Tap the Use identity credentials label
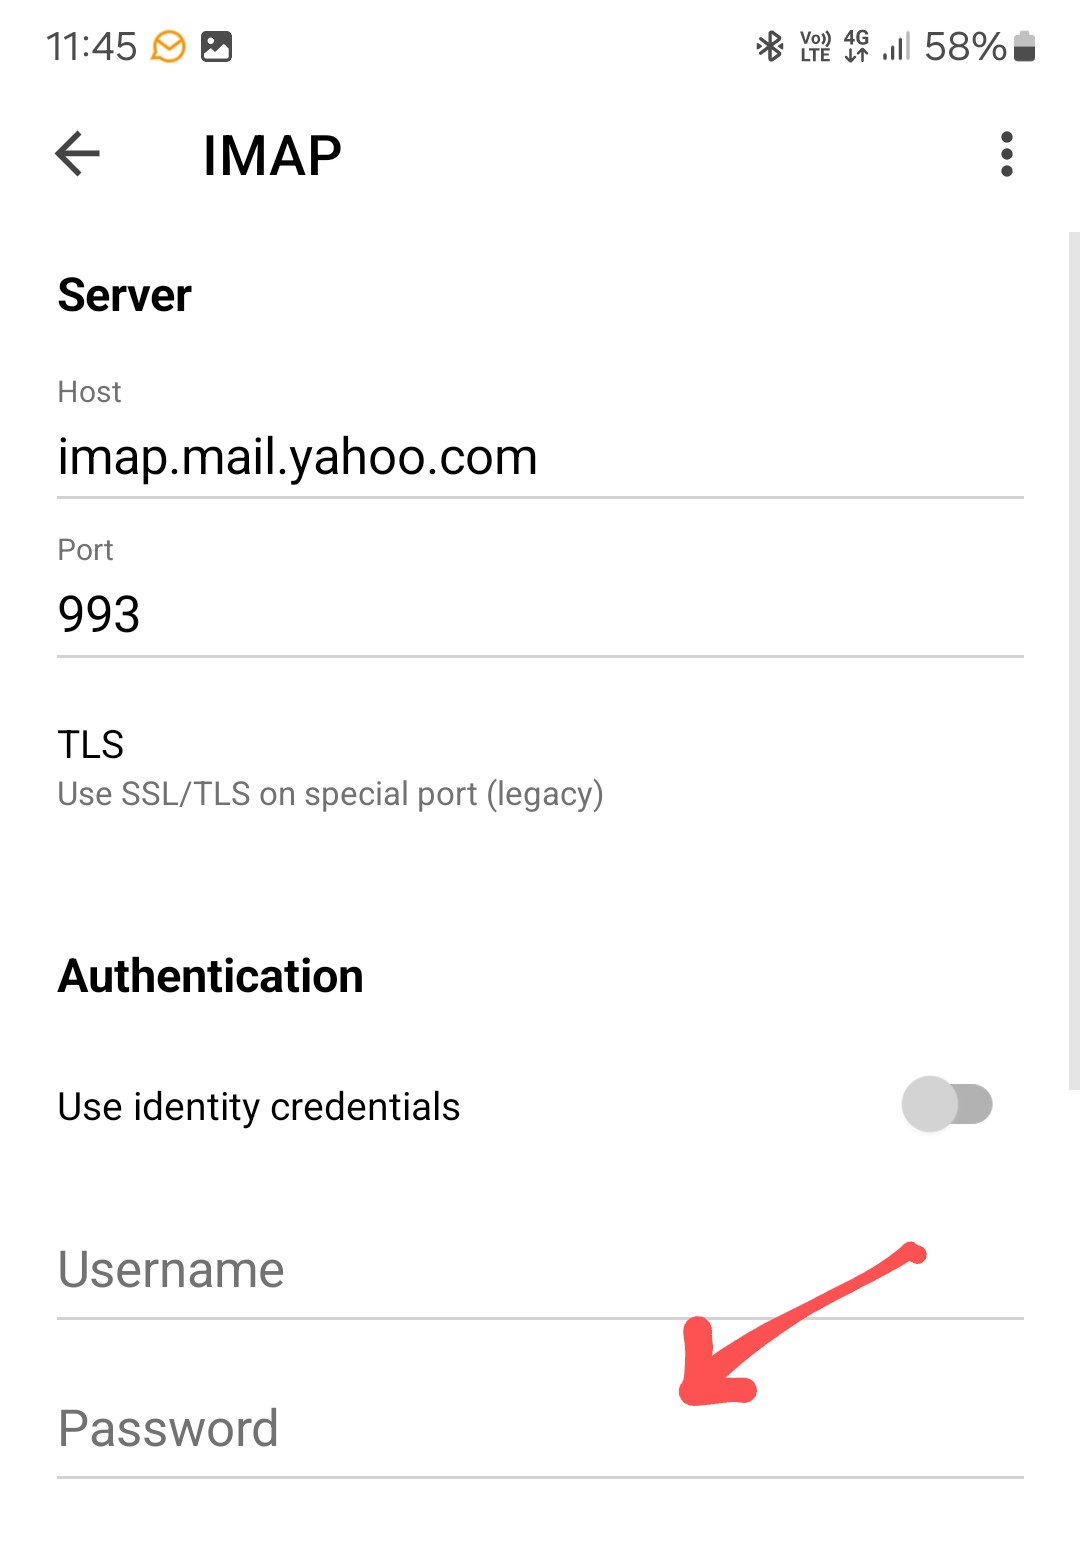The width and height of the screenshot is (1080, 1557). [258, 1107]
